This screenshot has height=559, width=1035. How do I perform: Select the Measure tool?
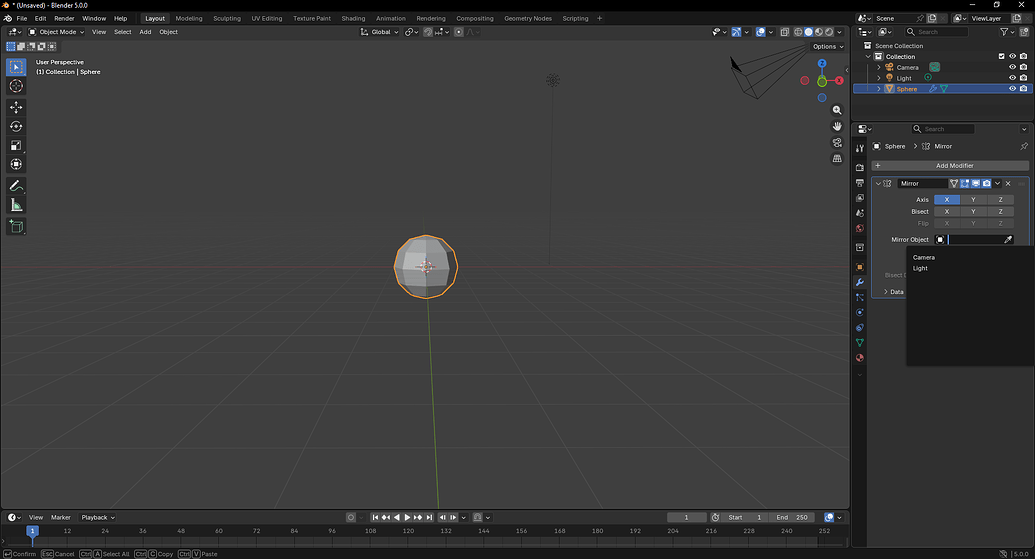[16, 205]
